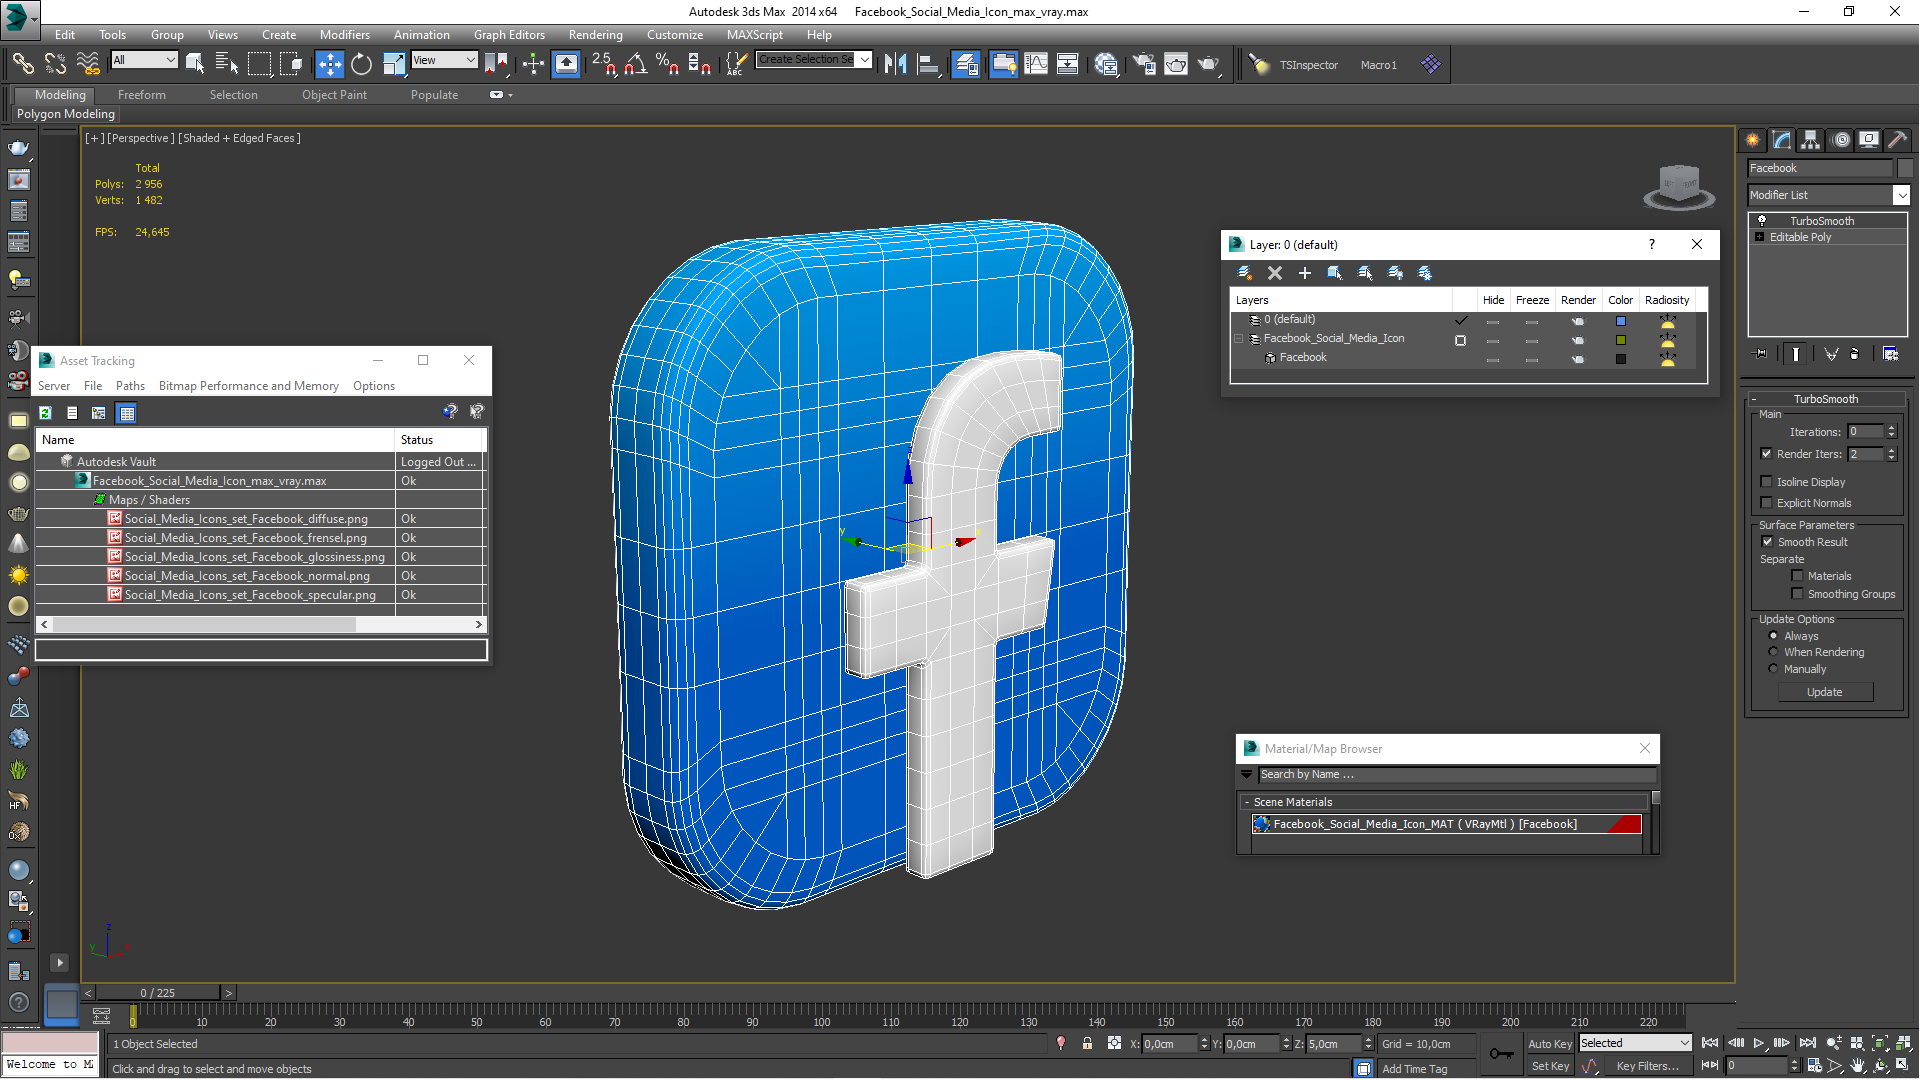Viewport: 1920px width, 1080px height.
Task: Select the Manually update option
Action: pyautogui.click(x=1774, y=669)
